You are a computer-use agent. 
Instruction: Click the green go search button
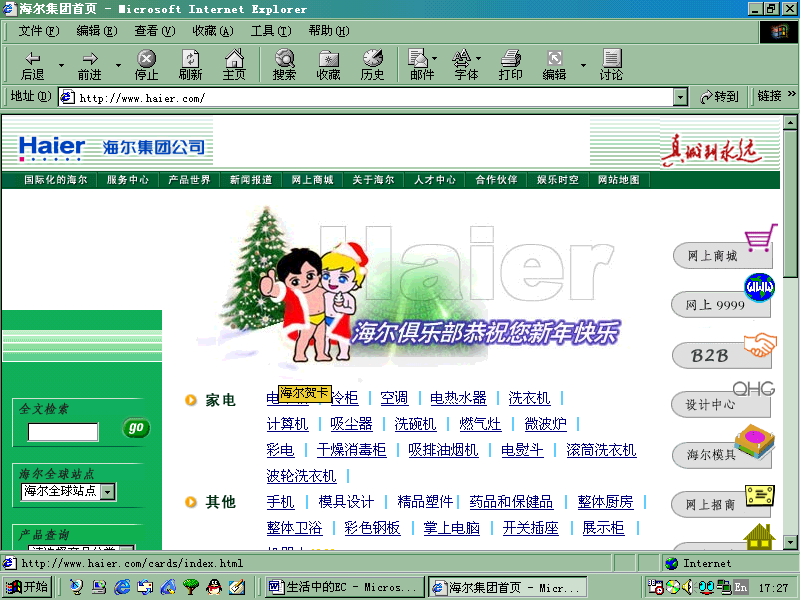136,428
